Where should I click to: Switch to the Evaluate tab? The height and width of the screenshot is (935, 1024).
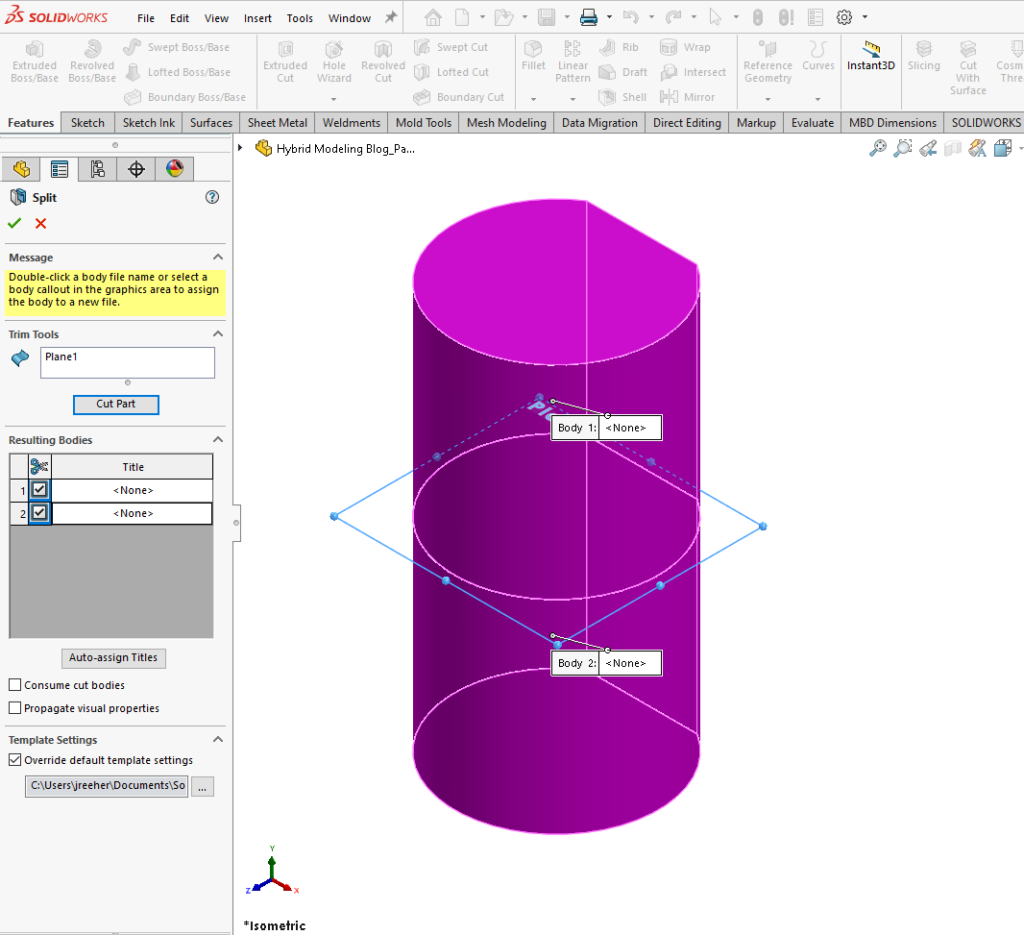(812, 122)
